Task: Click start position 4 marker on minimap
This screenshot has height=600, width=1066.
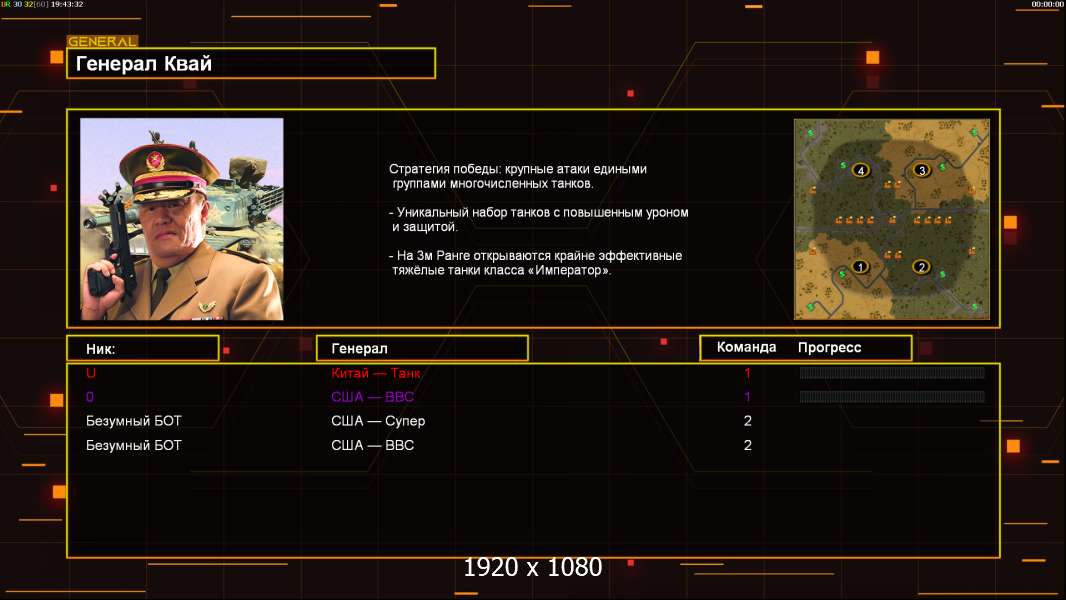Action: coord(861,170)
